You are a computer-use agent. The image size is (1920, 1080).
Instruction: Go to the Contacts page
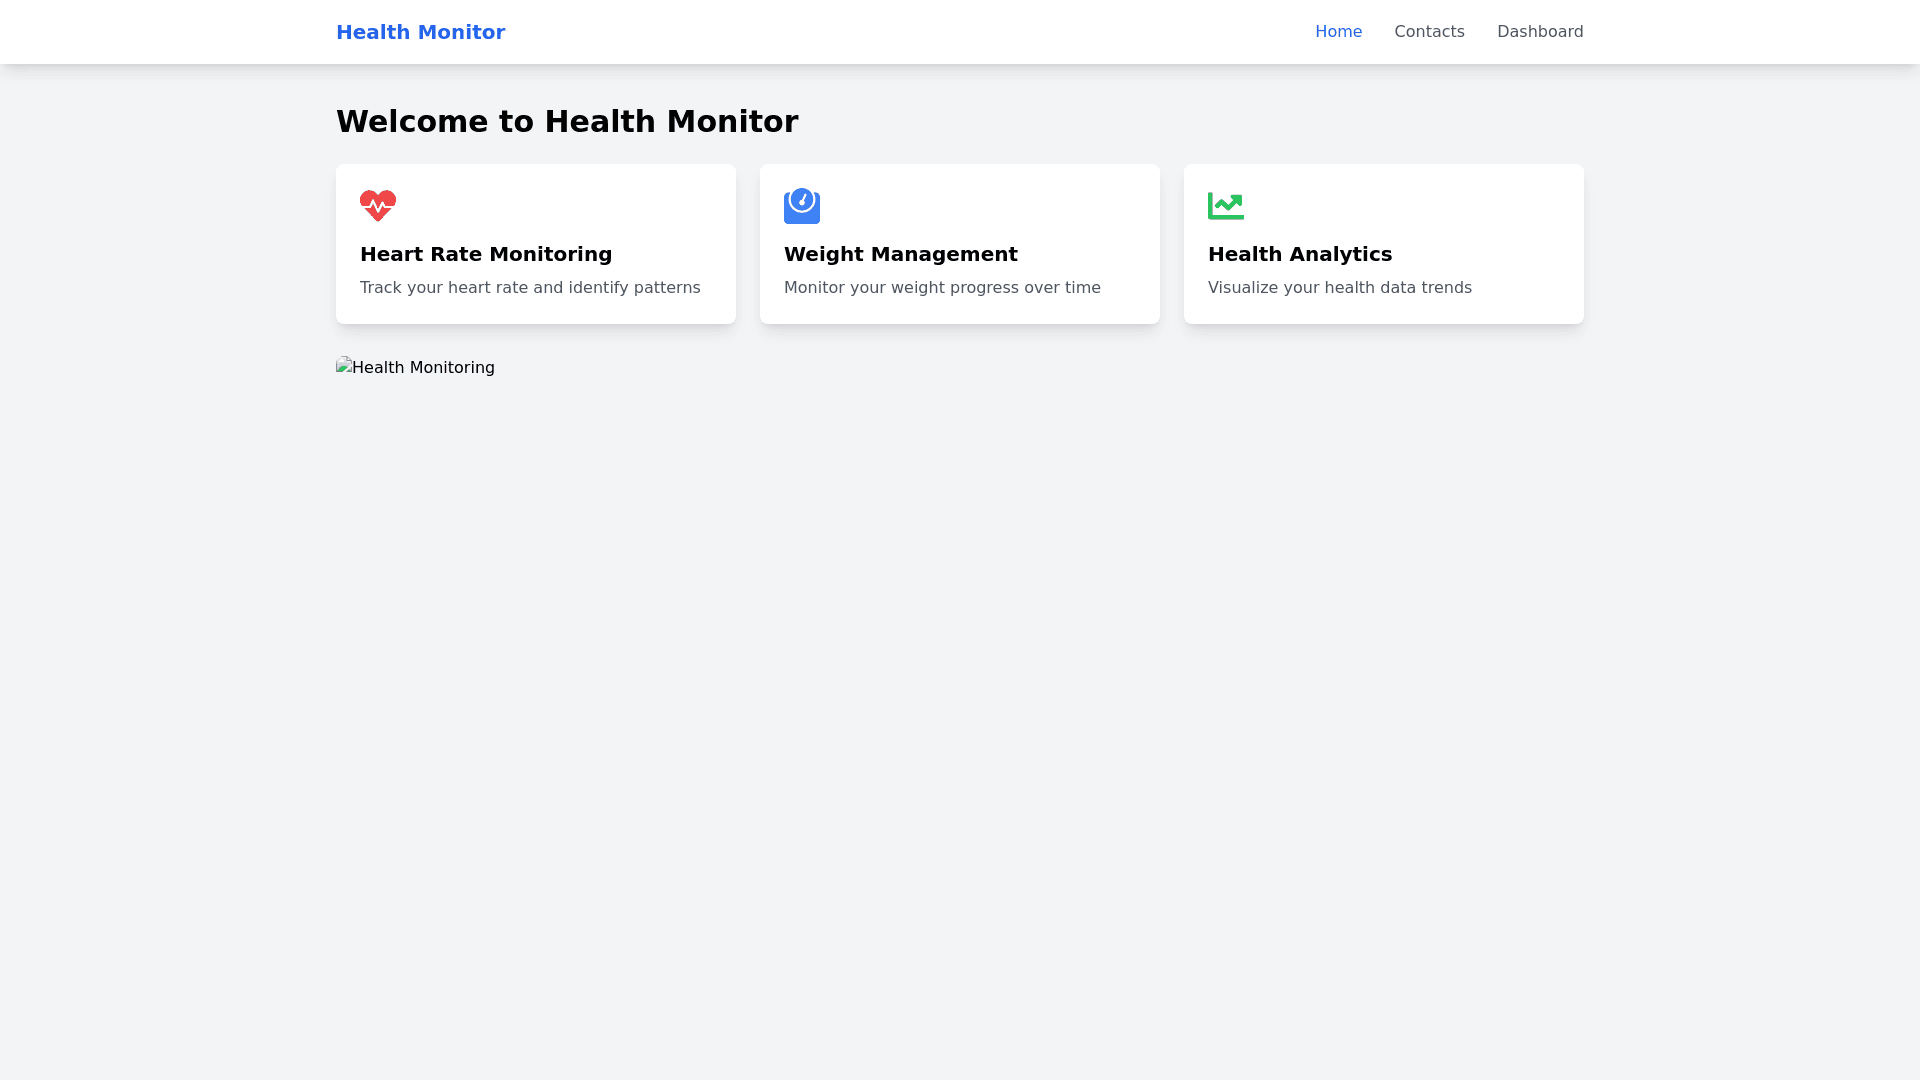pos(1429,32)
